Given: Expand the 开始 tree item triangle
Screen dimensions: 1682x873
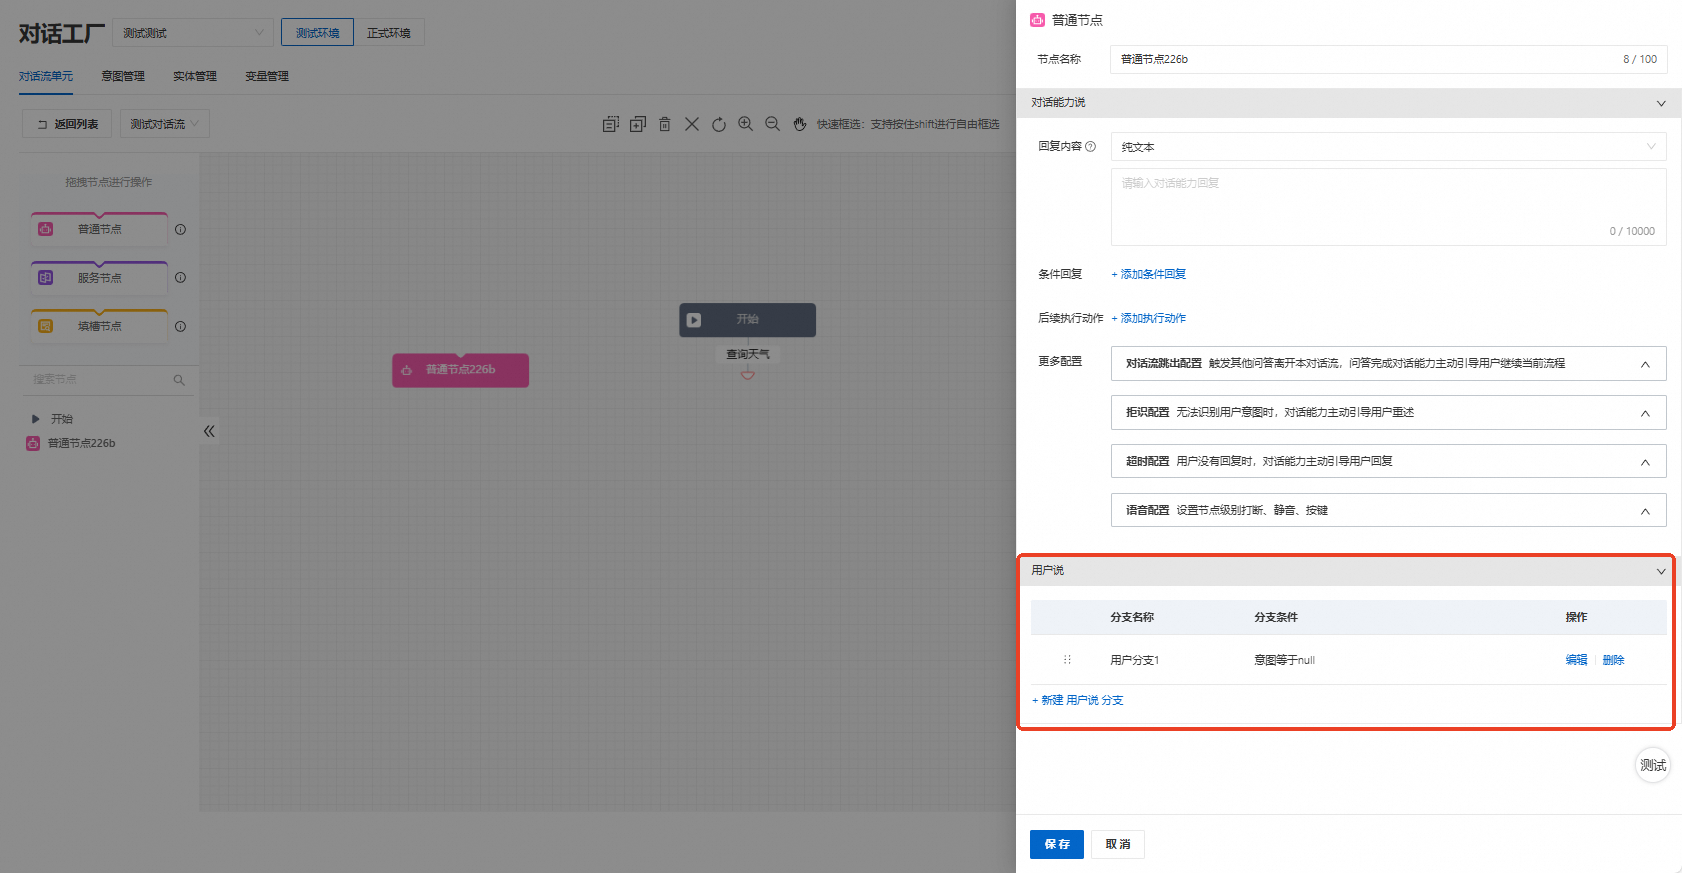Looking at the screenshot, I should [x=36, y=419].
